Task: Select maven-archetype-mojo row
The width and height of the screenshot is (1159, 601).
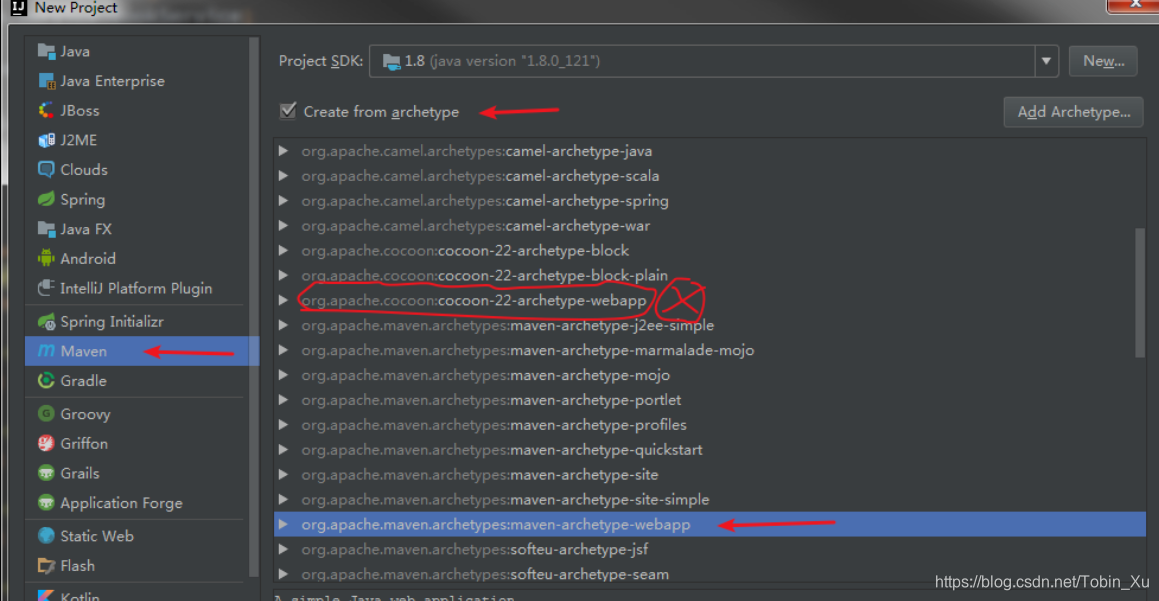Action: (710, 375)
